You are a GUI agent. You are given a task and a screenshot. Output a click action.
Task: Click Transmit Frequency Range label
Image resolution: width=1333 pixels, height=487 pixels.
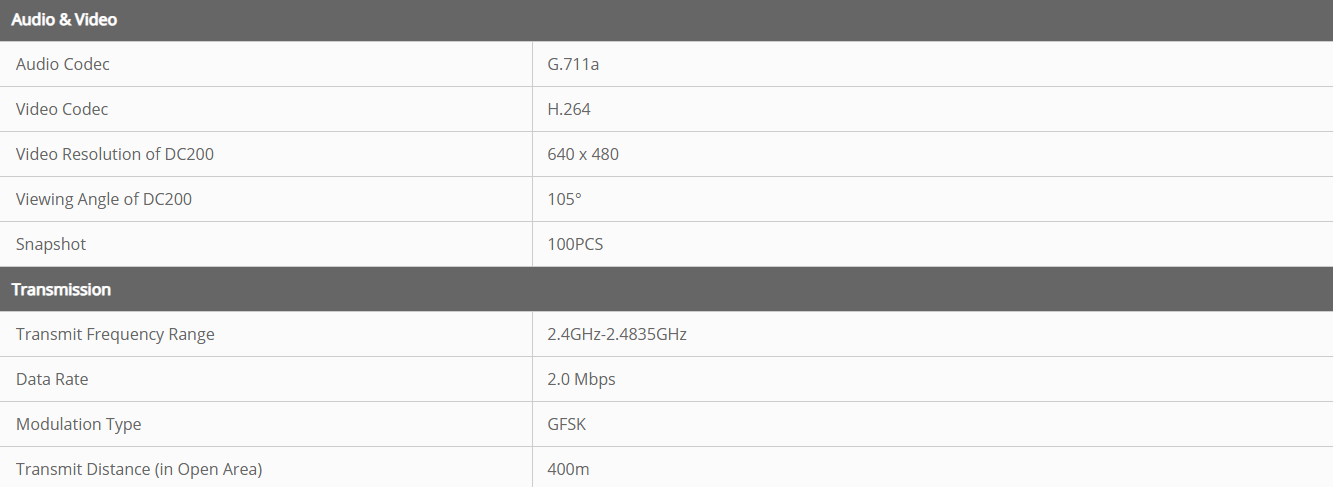pos(115,334)
